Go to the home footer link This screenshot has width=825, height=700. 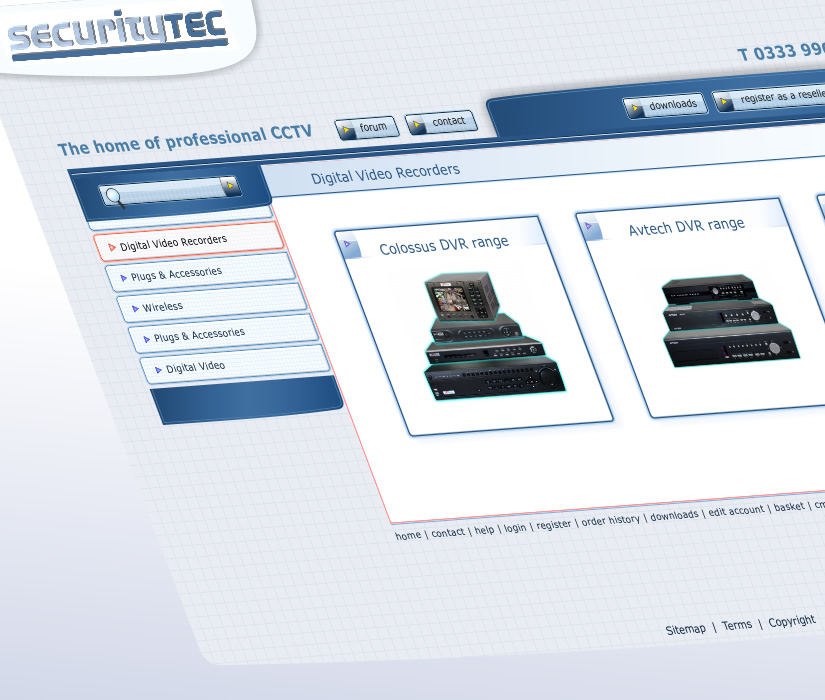[x=408, y=535]
